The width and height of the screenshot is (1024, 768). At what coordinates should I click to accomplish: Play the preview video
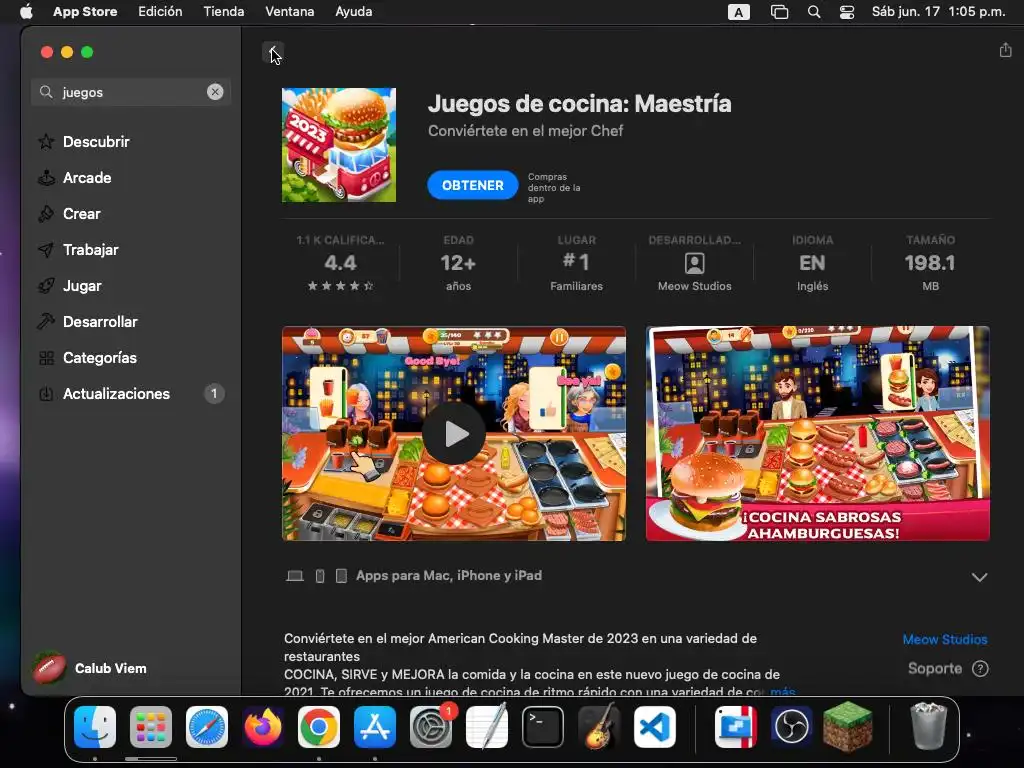[x=454, y=434]
